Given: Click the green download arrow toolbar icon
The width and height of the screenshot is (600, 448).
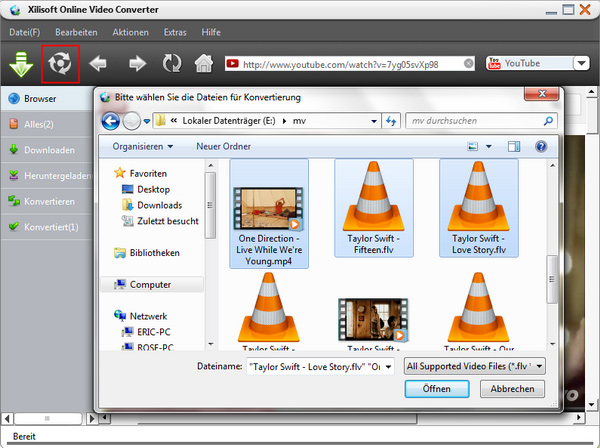Looking at the screenshot, I should point(21,64).
